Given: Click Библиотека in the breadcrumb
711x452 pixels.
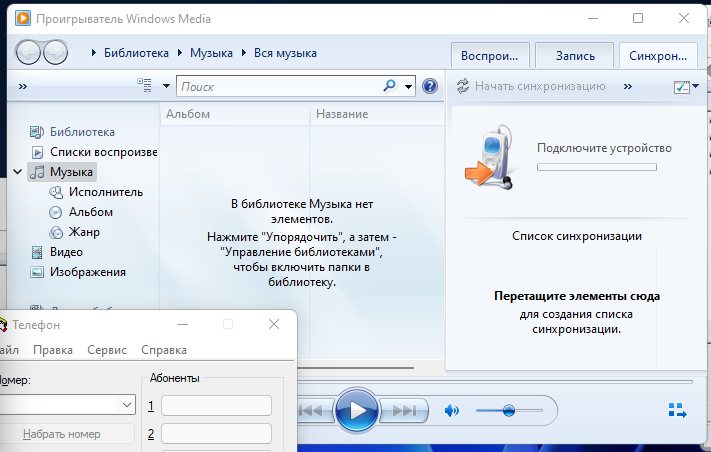Looking at the screenshot, I should click(x=136, y=53).
